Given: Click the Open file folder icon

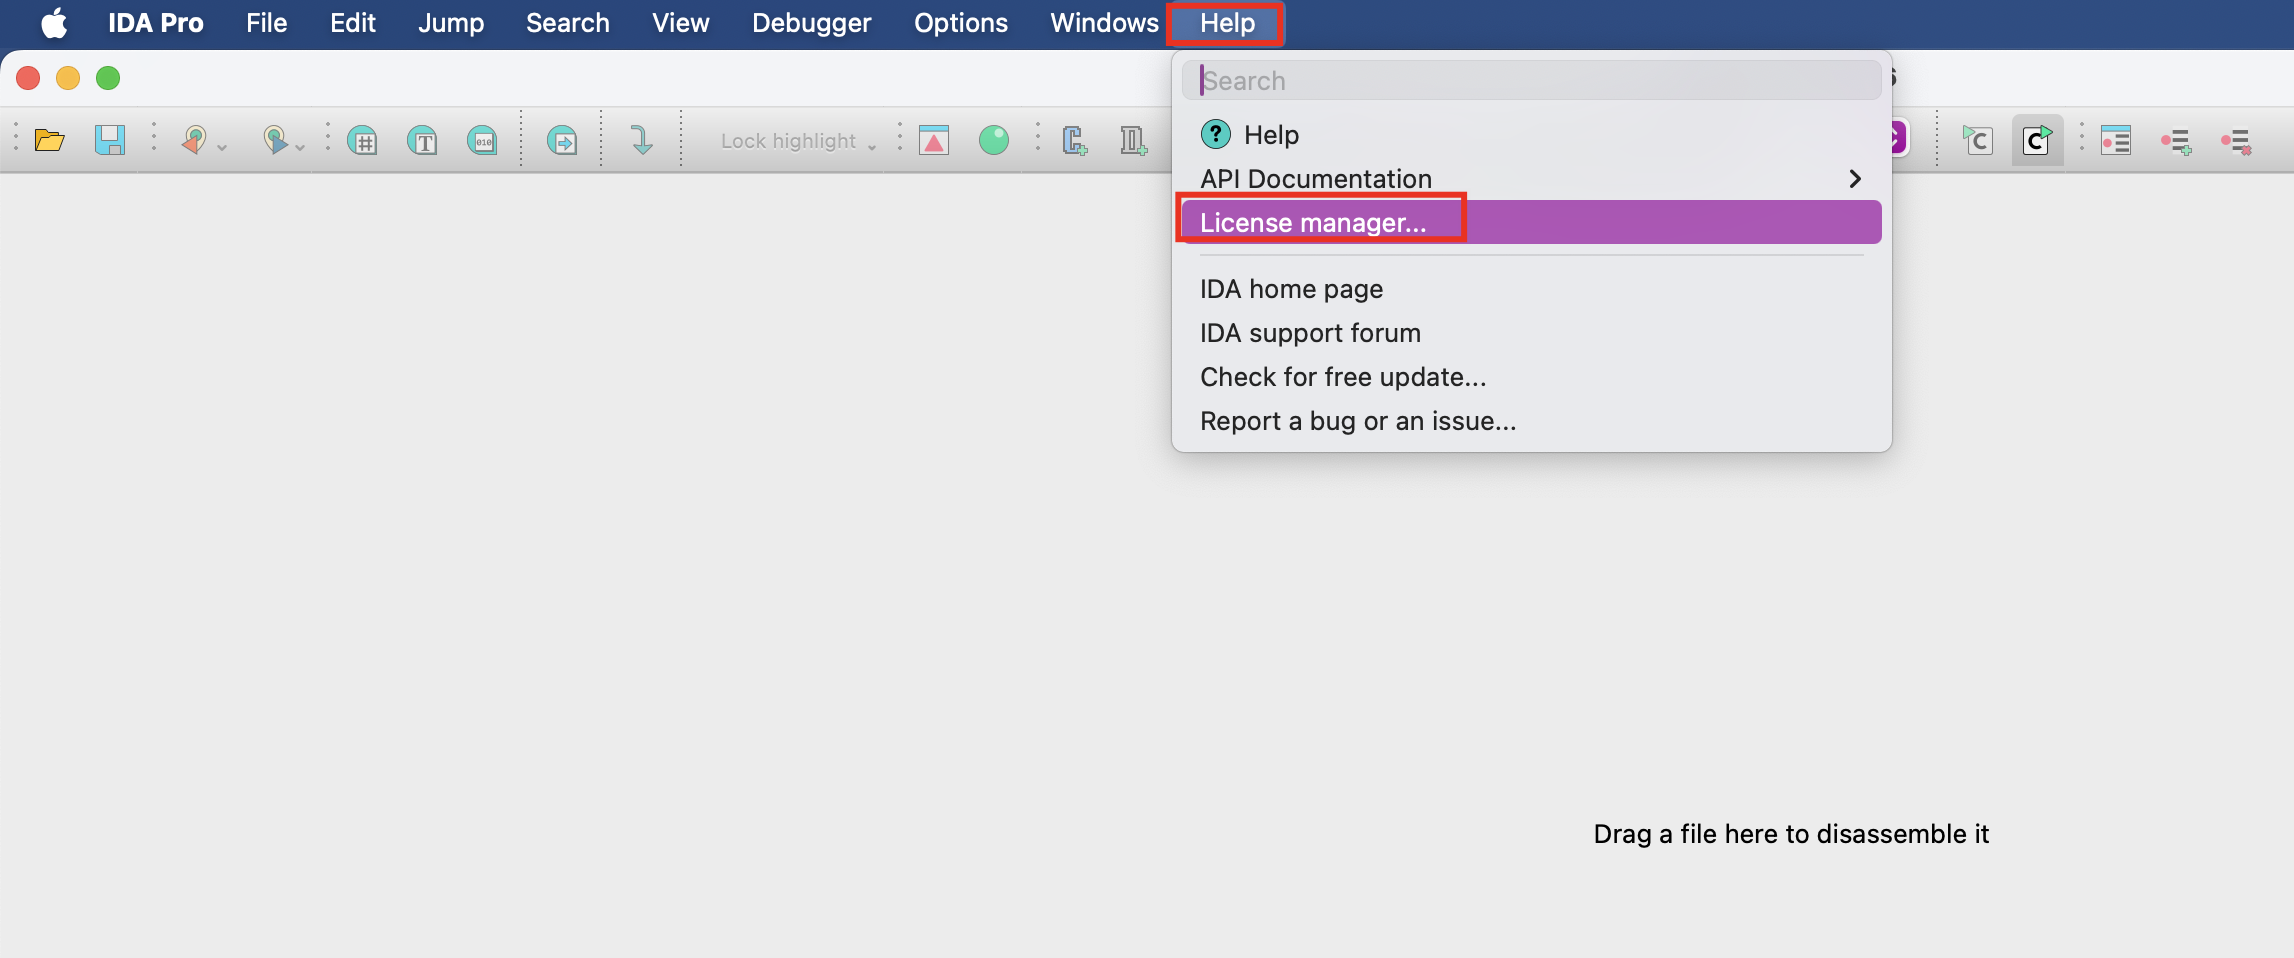Looking at the screenshot, I should click(50, 140).
